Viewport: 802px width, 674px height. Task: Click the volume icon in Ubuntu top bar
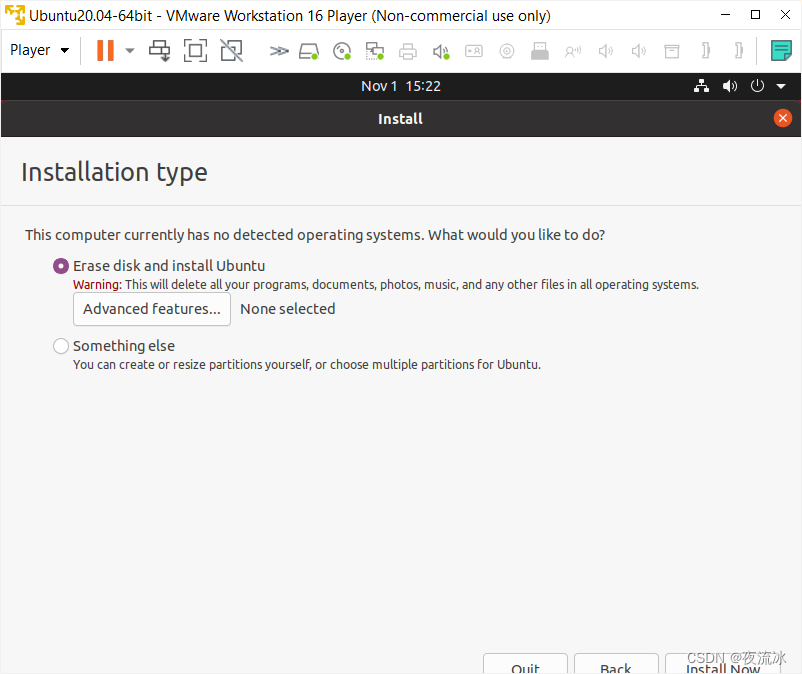pyautogui.click(x=730, y=86)
